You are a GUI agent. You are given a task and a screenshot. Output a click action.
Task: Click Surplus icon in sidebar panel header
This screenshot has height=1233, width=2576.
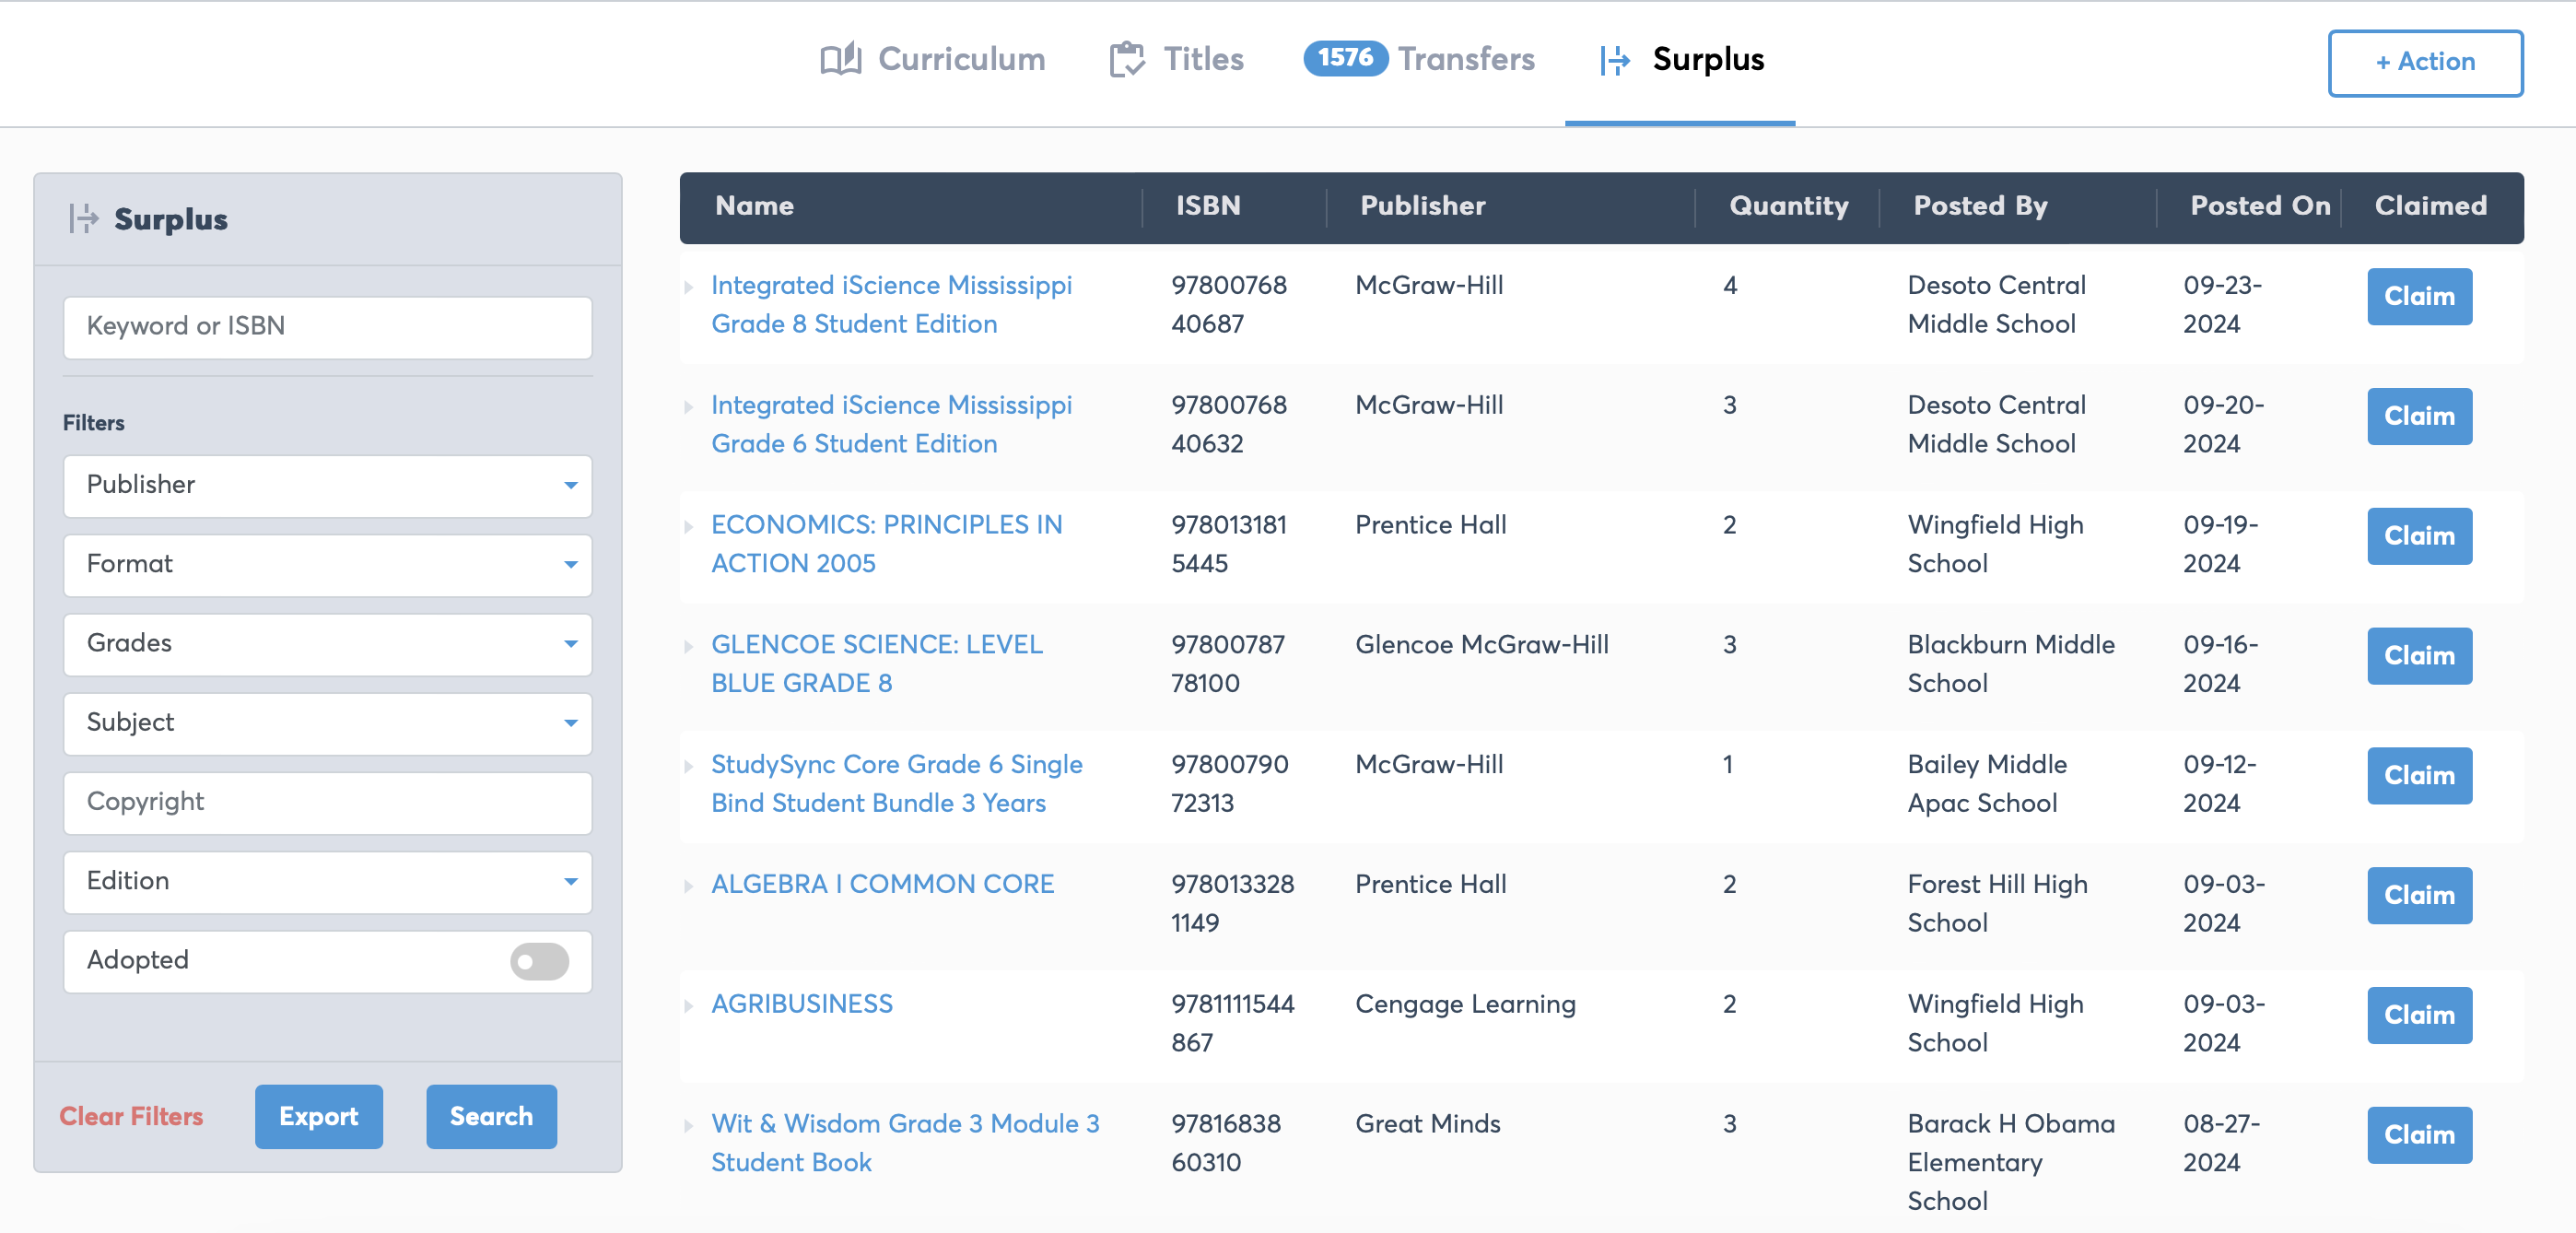pos(84,219)
